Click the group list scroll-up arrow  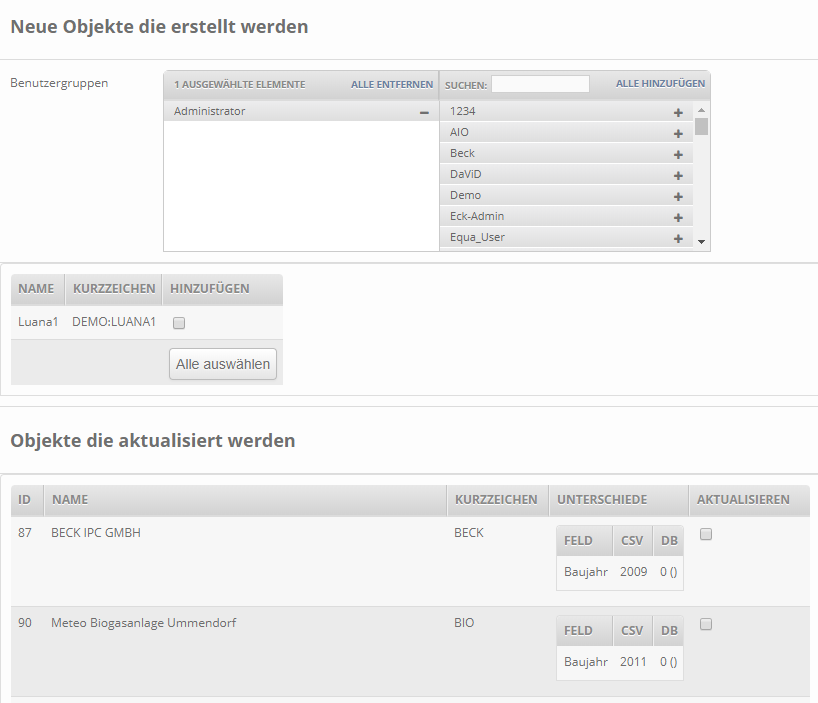[702, 110]
